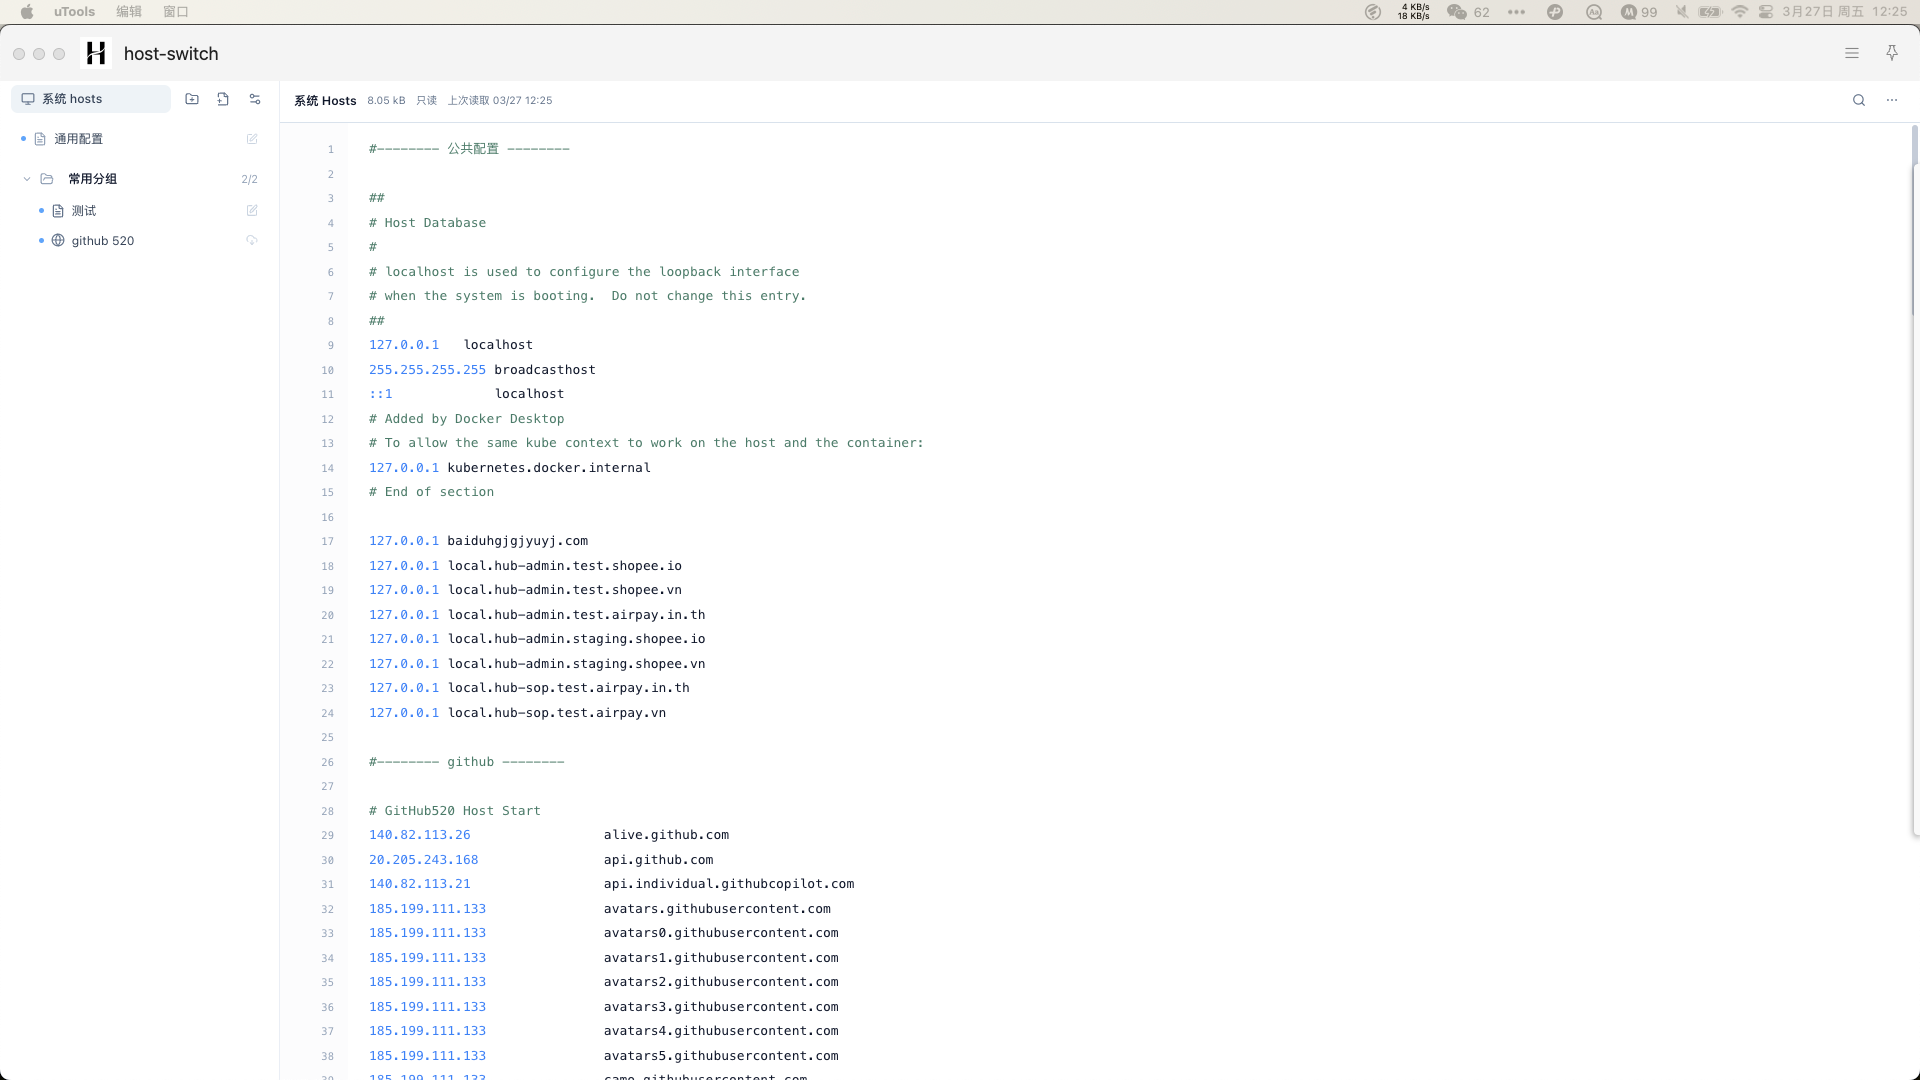Viewport: 1920px width, 1080px height.
Task: Toggle the blue status dot for 通用配置
Action: coord(23,139)
